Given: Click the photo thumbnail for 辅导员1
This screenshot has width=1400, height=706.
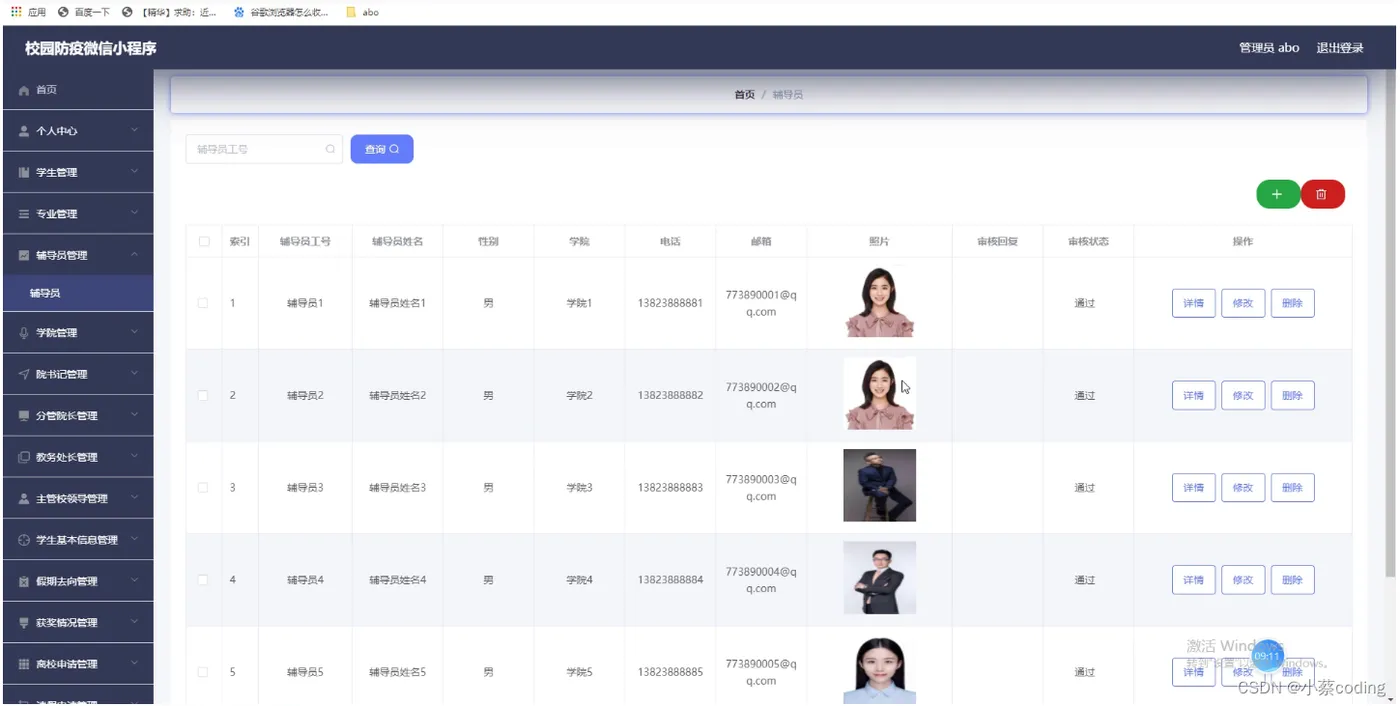Looking at the screenshot, I should pos(879,302).
